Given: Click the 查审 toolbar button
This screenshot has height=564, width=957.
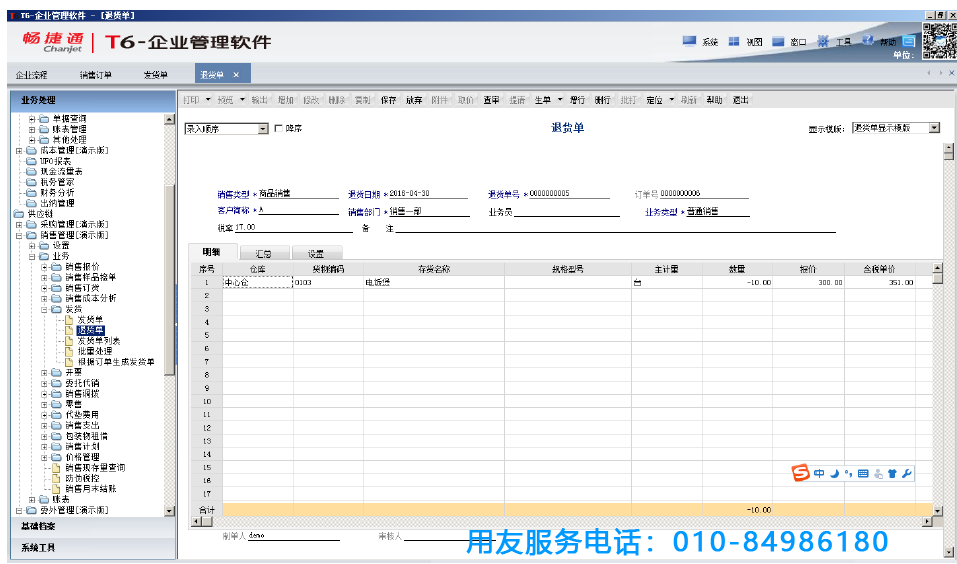Looking at the screenshot, I should tap(491, 99).
